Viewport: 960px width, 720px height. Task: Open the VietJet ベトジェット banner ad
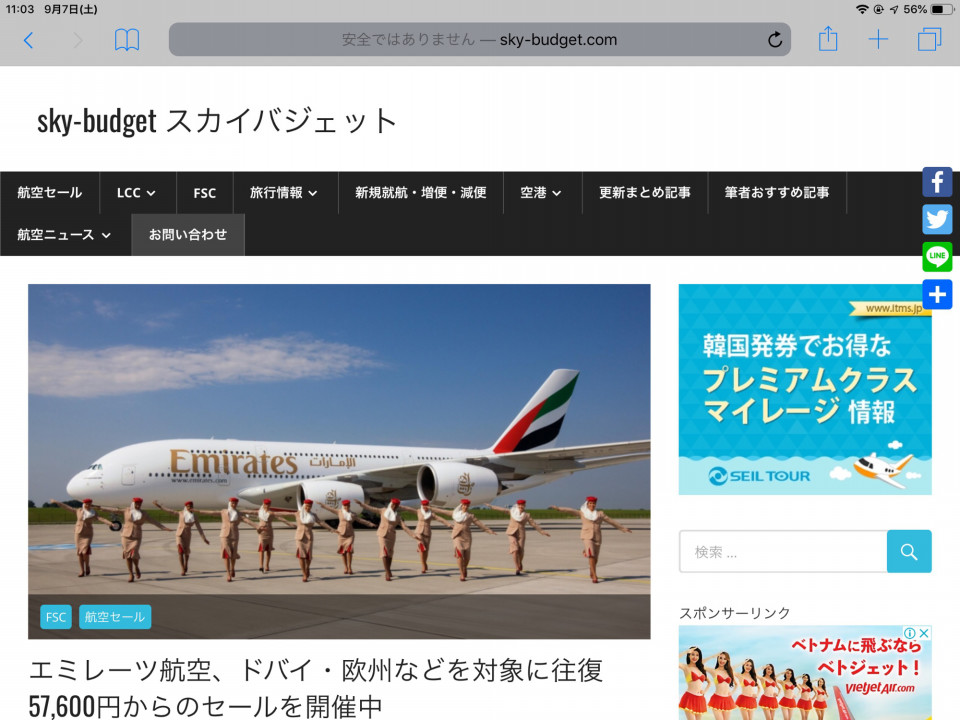pos(805,673)
